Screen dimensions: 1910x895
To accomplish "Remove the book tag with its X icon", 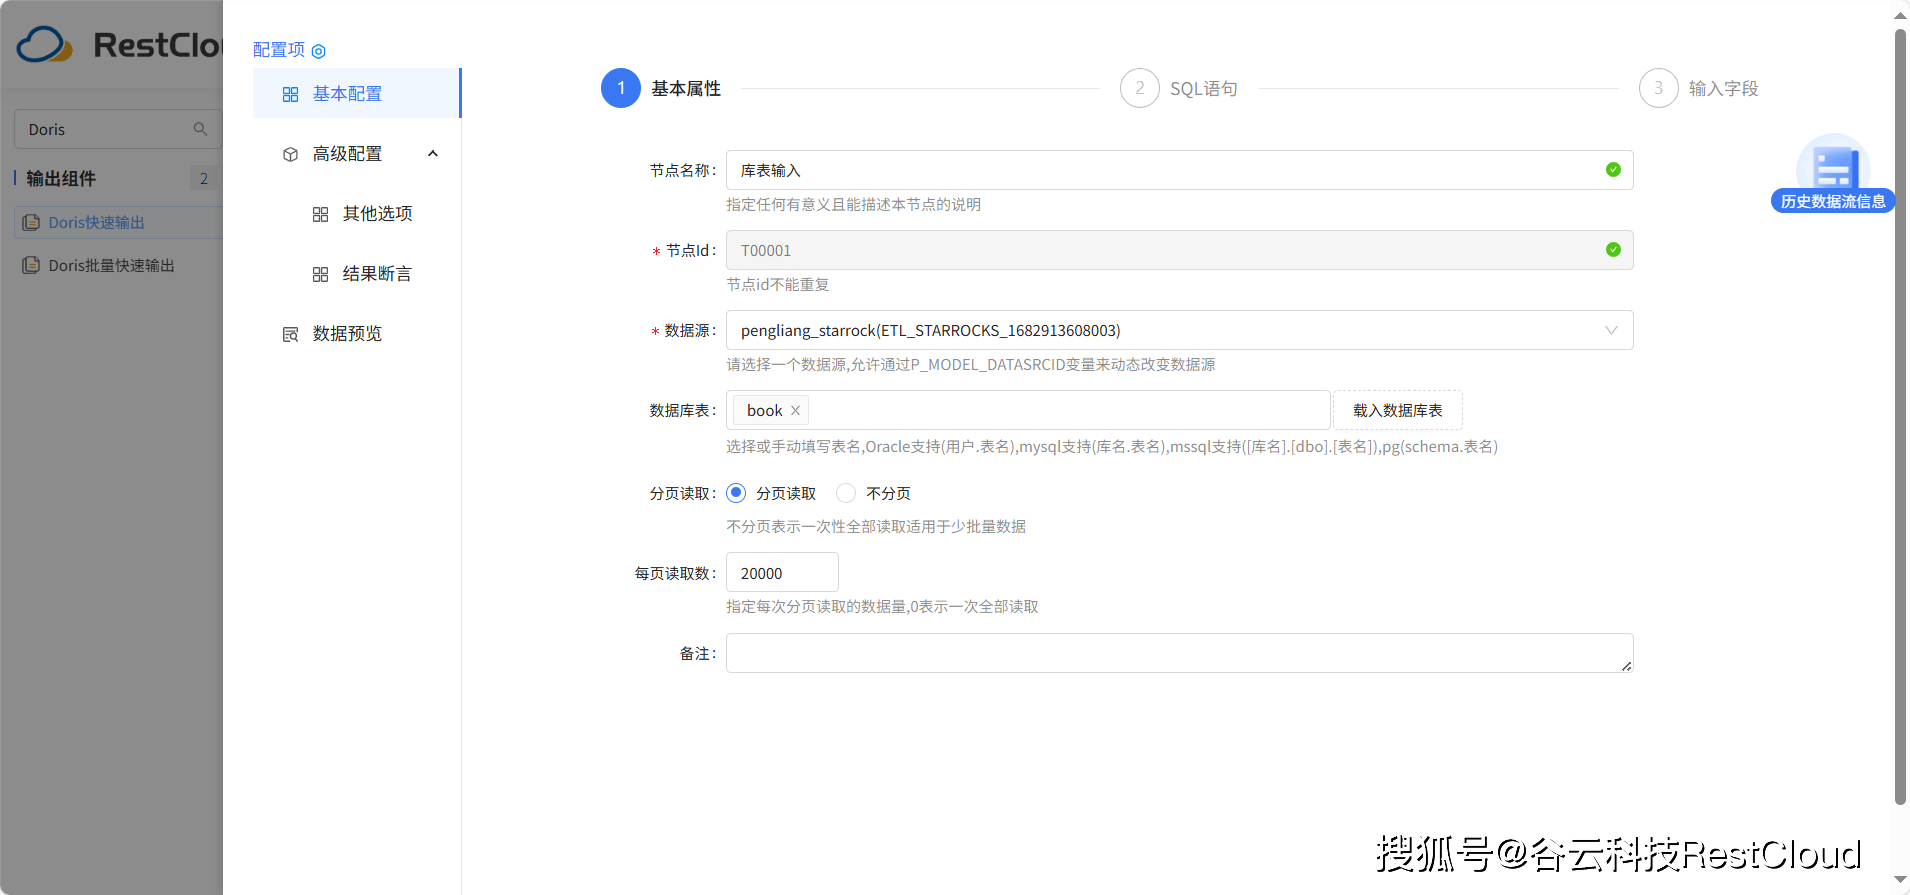I will 796,411.
